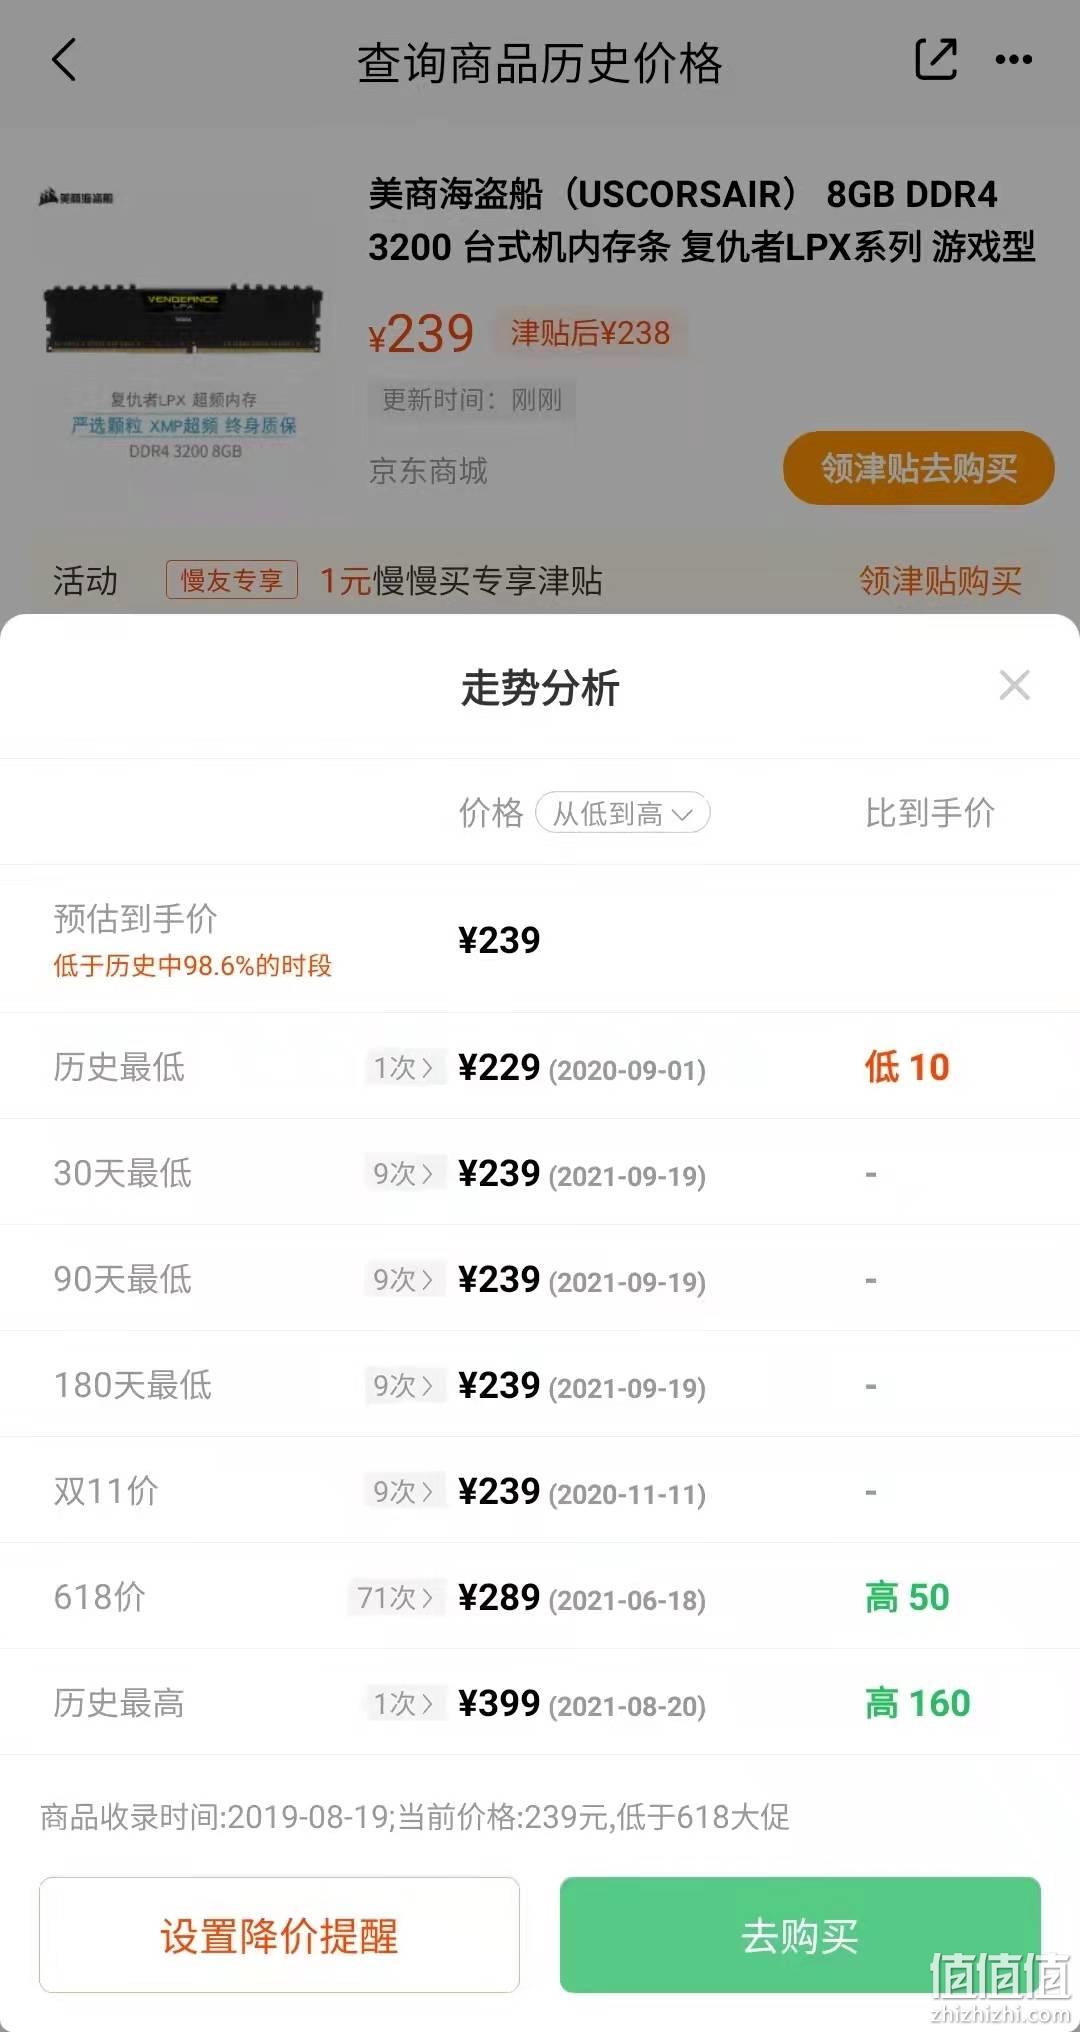
Task: Tap the 津贴后¥238 subsidy label
Action: click(590, 333)
